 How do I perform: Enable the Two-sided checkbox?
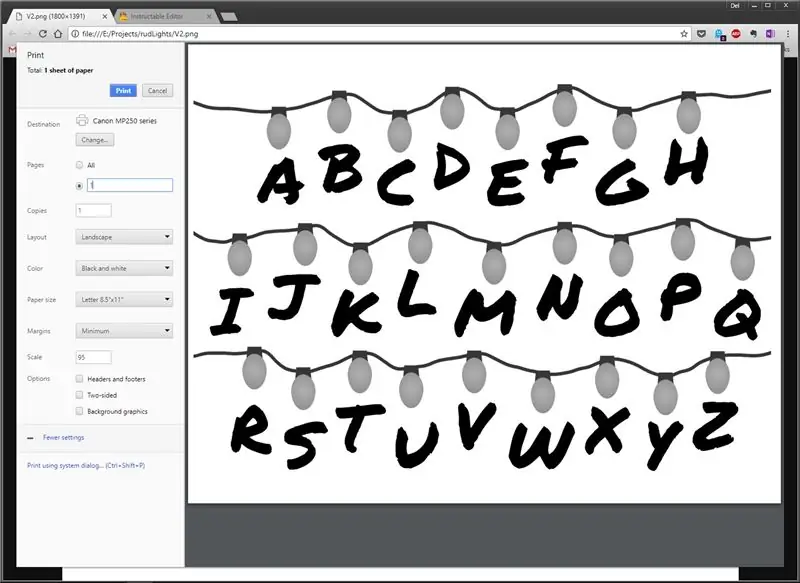79,395
